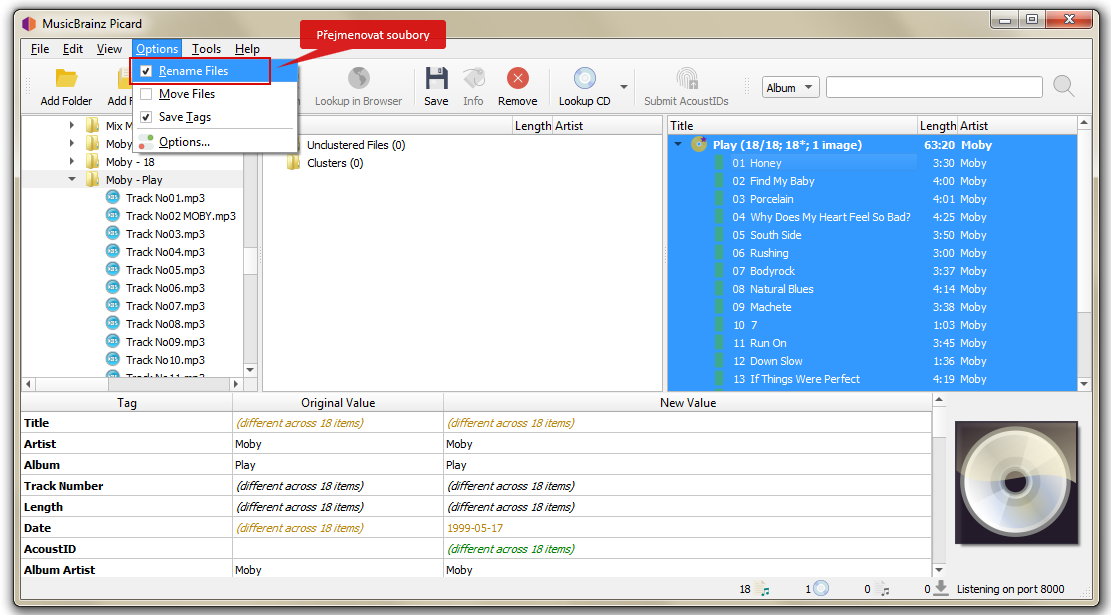Viewport: 1111px width, 615px height.
Task: Click file browser vertical scrollbar down arrow
Action: [x=250, y=370]
